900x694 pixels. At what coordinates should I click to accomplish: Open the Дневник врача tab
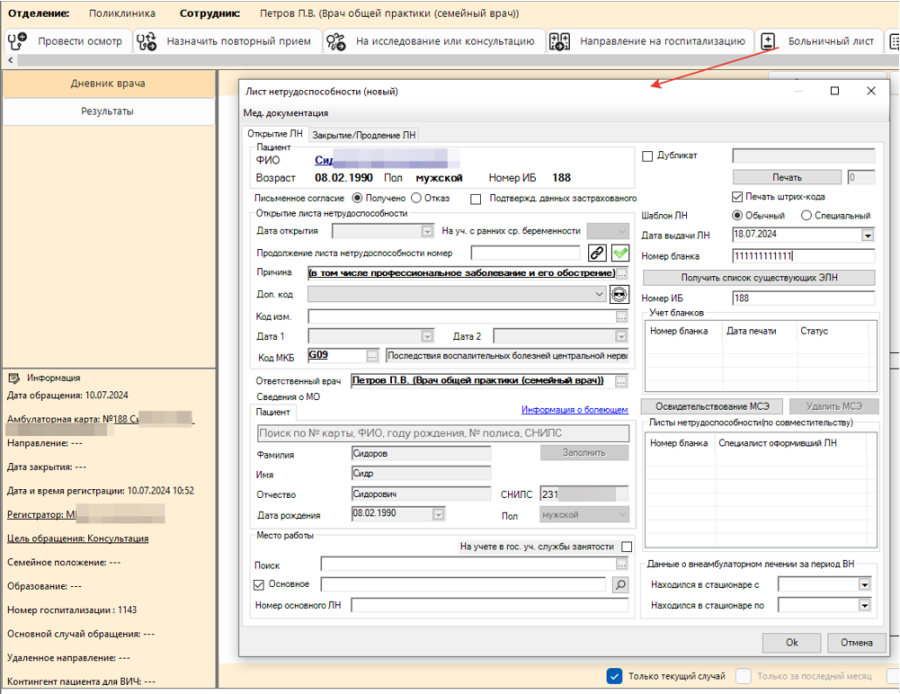(108, 84)
